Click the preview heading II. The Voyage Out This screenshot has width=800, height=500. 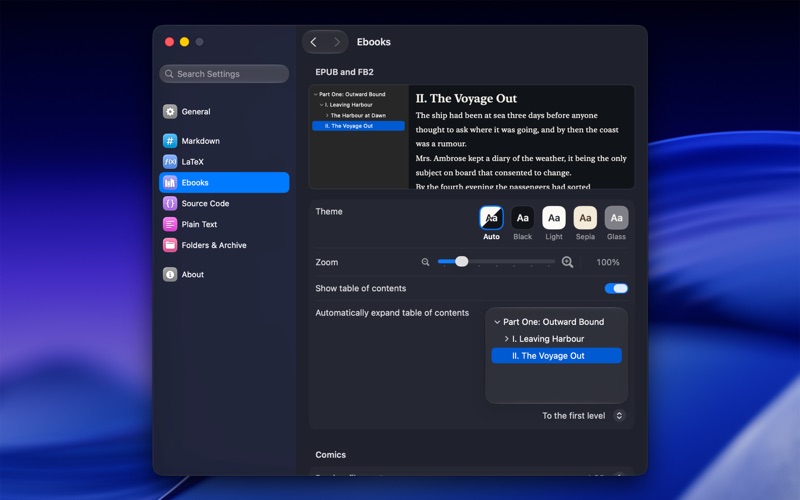(x=466, y=98)
